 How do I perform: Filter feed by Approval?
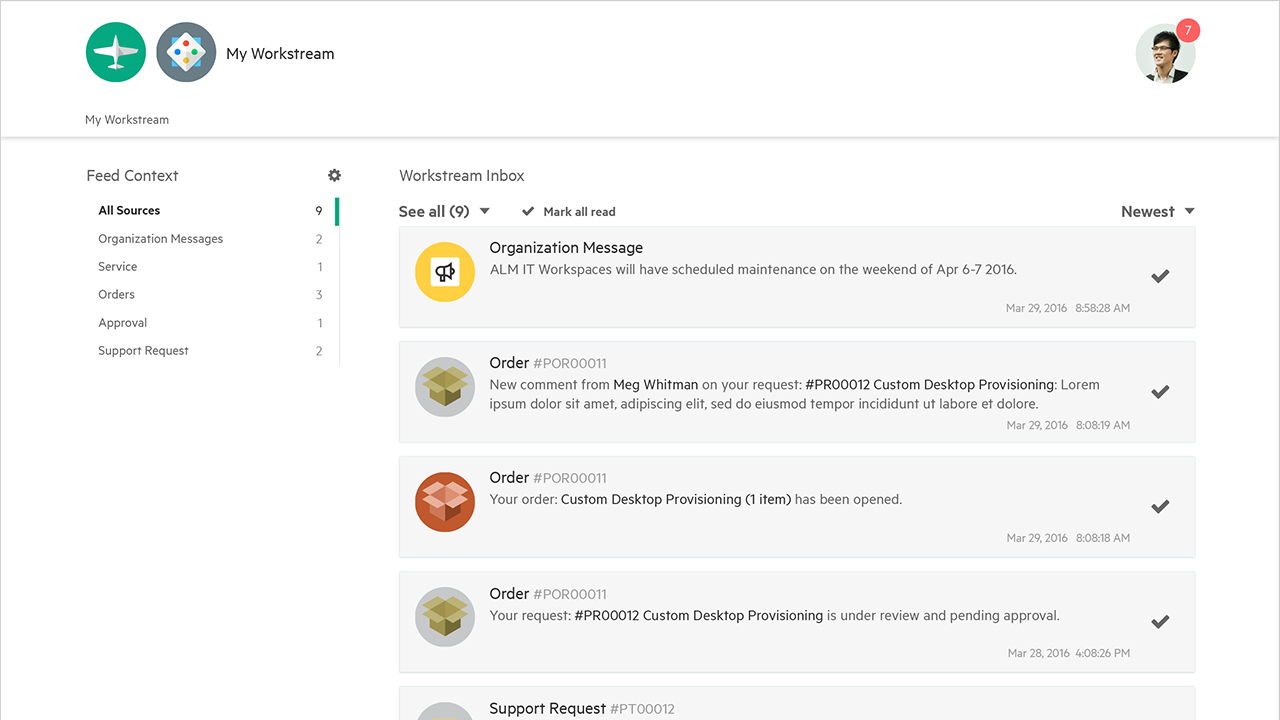211,323
